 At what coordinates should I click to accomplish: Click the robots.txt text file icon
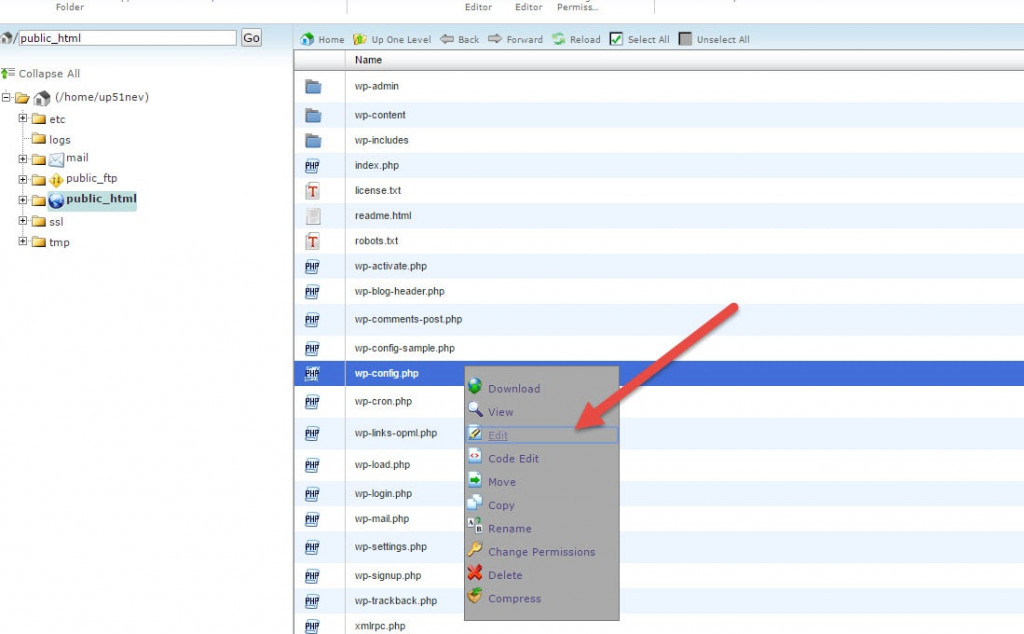pos(312,242)
